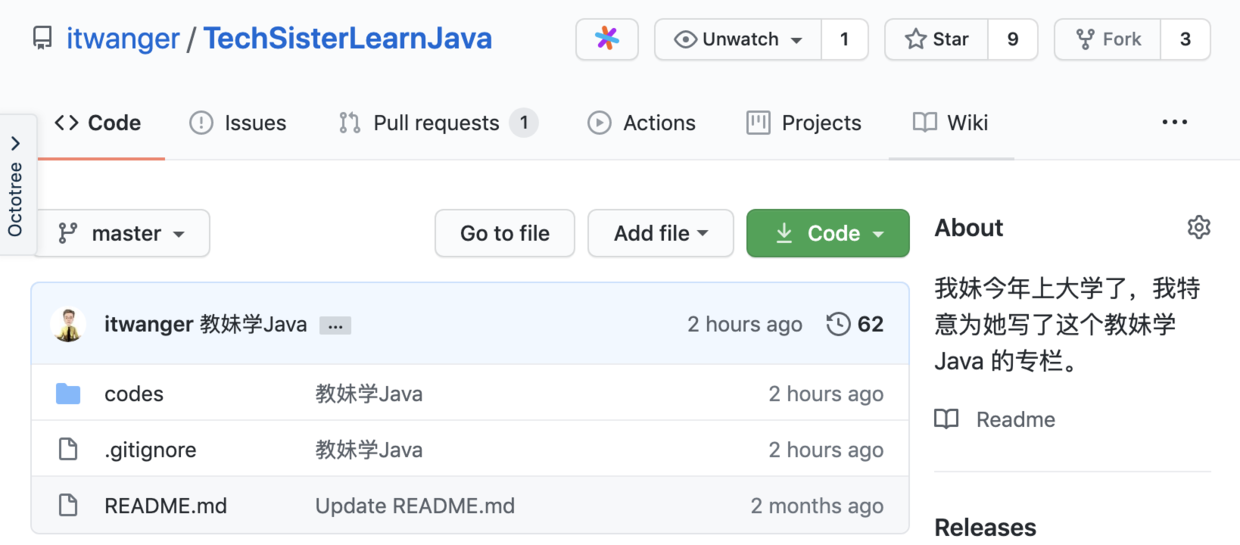The image size is (1240, 545).
Task: Click the colorful star extension button
Action: (607, 39)
